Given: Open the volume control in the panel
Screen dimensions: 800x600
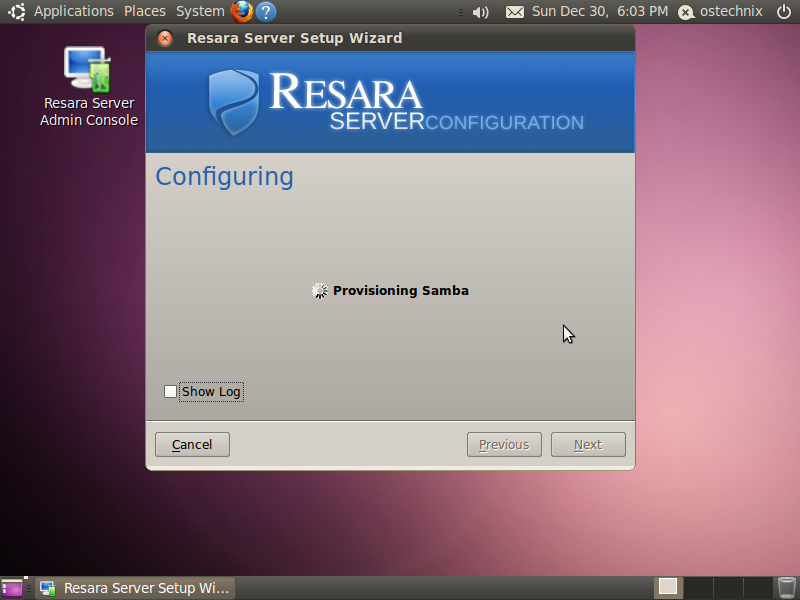Looking at the screenshot, I should pyautogui.click(x=480, y=12).
